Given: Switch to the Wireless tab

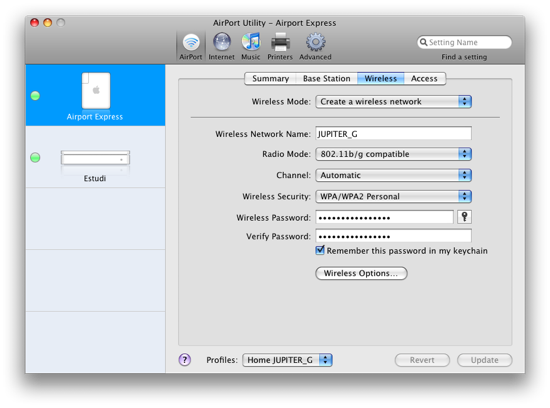Looking at the screenshot, I should coord(381,79).
